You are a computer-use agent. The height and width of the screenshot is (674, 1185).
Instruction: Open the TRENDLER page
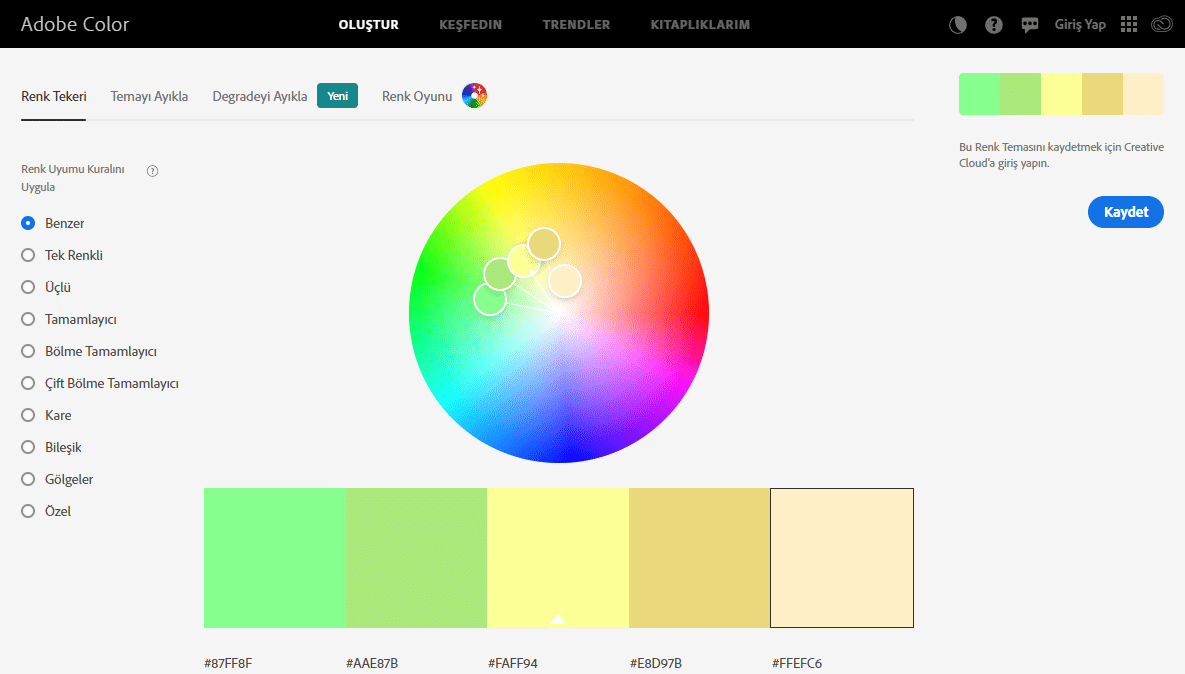tap(576, 25)
